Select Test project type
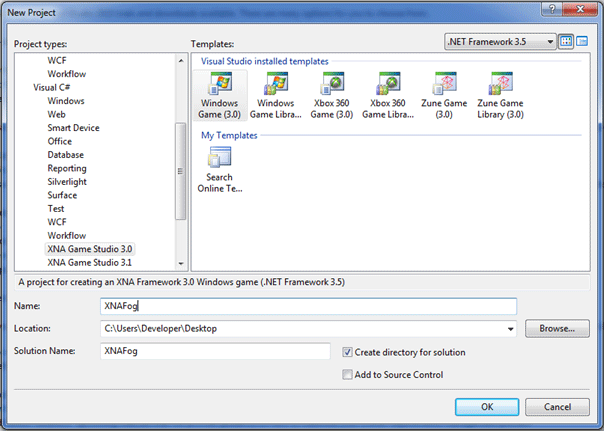Viewport: 605px width, 434px height. pos(56,209)
